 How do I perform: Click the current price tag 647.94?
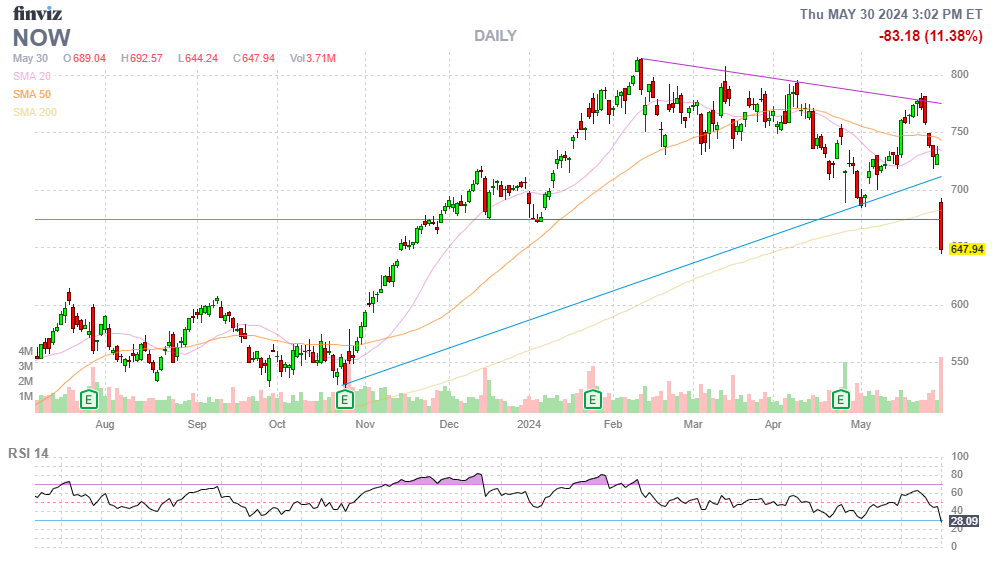point(967,249)
